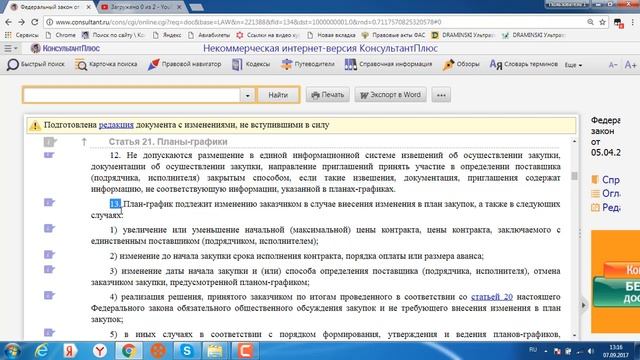The image size is (640, 360).
Task: Click the document scrollbar thumb
Action: coord(574,176)
